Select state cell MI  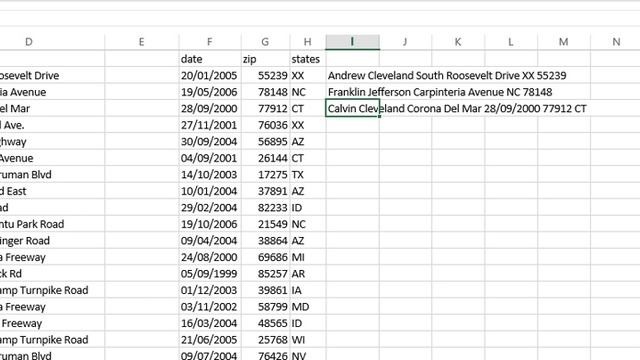tap(308, 257)
